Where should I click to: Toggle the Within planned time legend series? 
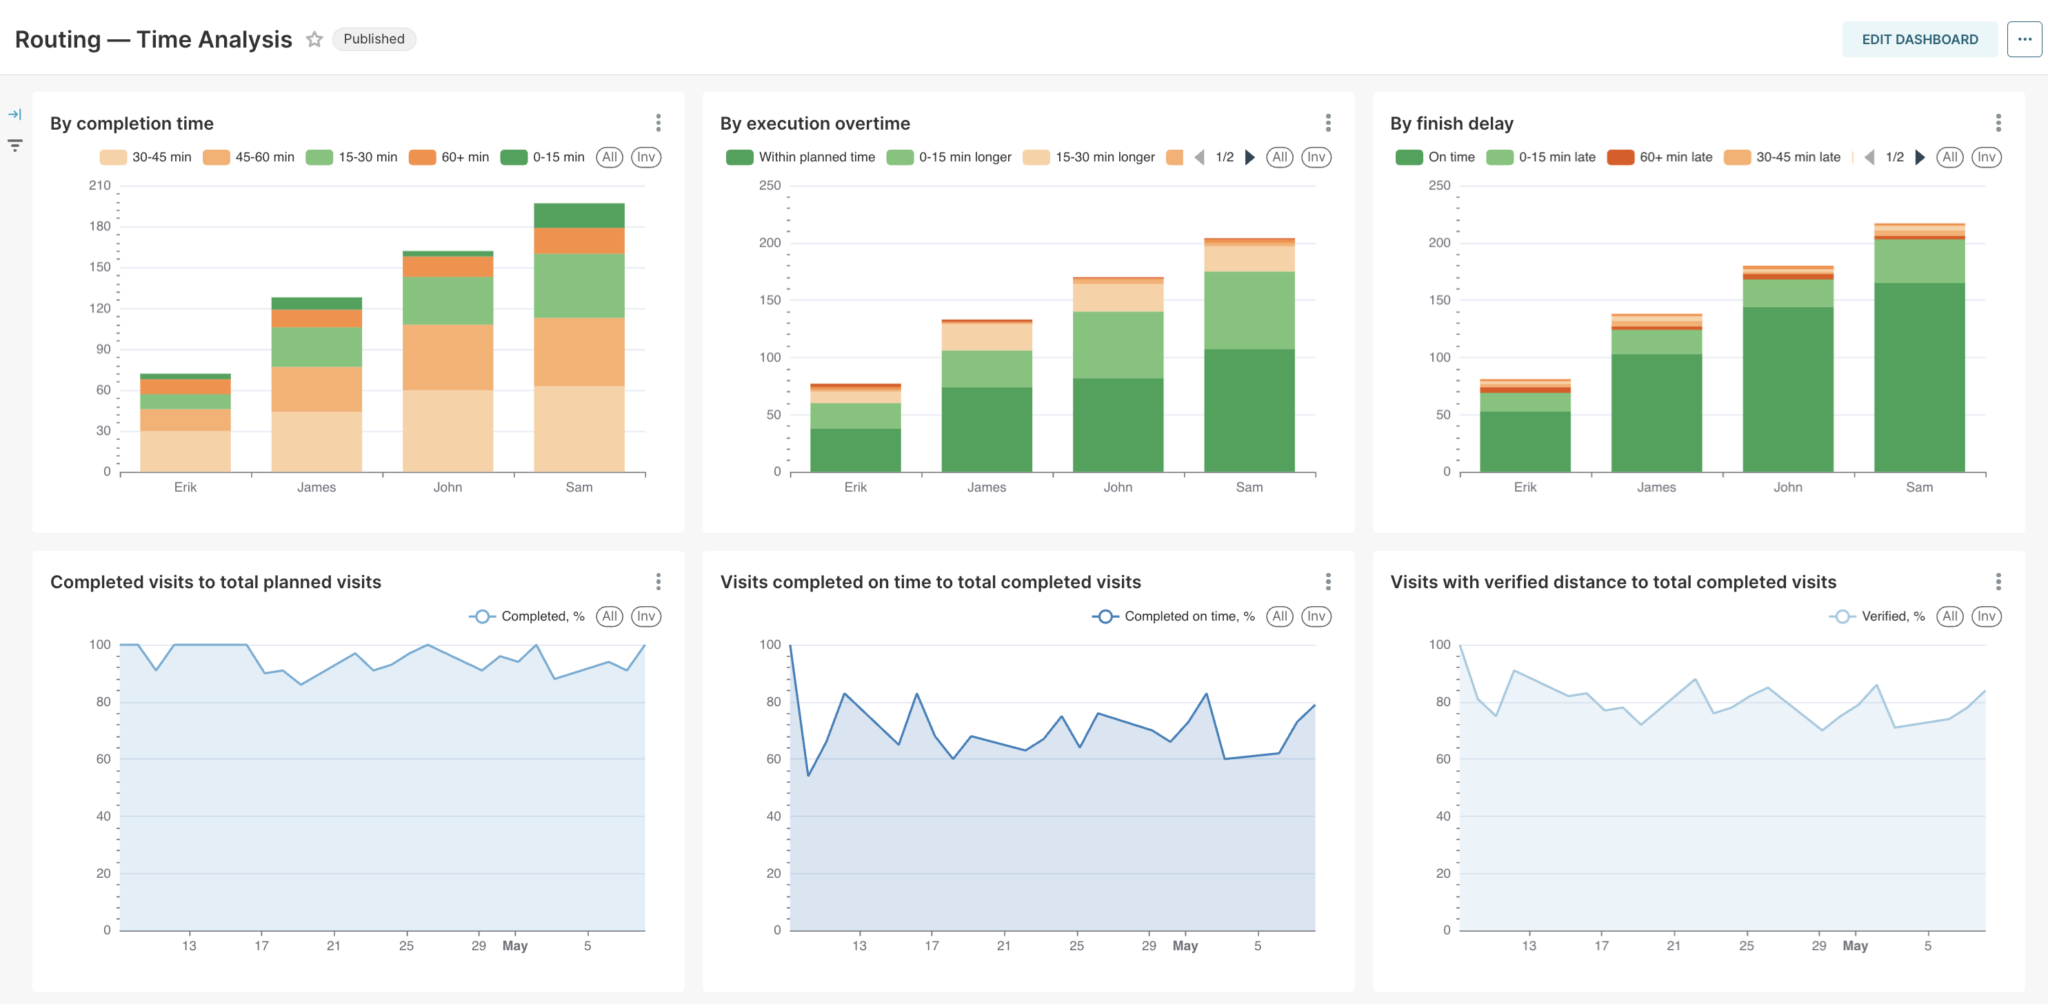coord(801,157)
